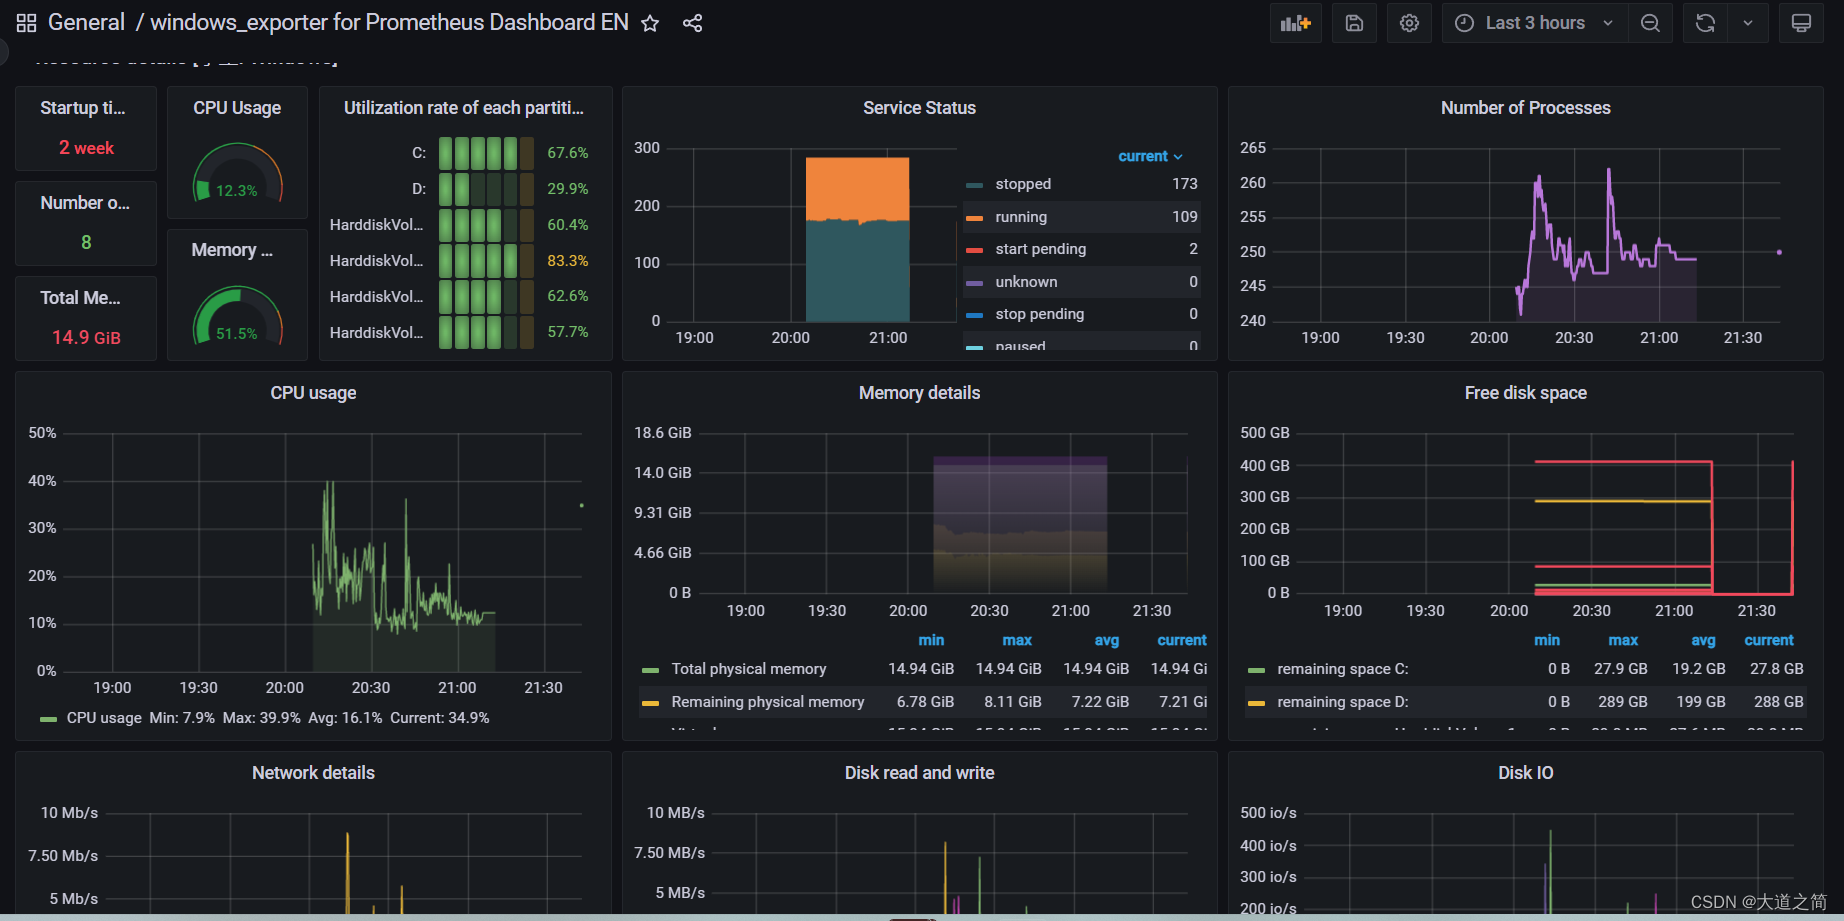
Task: Refresh the dashboard with the refresh icon
Action: point(1704,22)
